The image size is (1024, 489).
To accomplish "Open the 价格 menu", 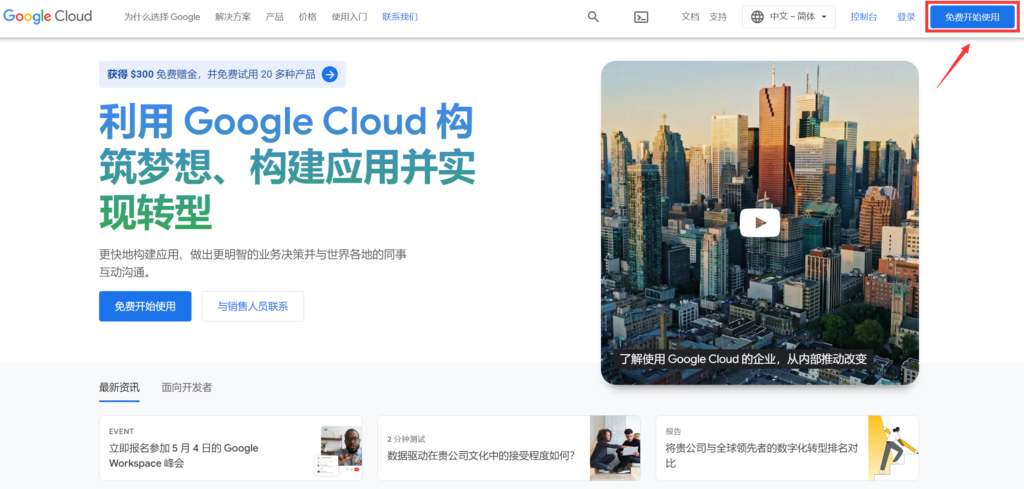I will [x=308, y=17].
